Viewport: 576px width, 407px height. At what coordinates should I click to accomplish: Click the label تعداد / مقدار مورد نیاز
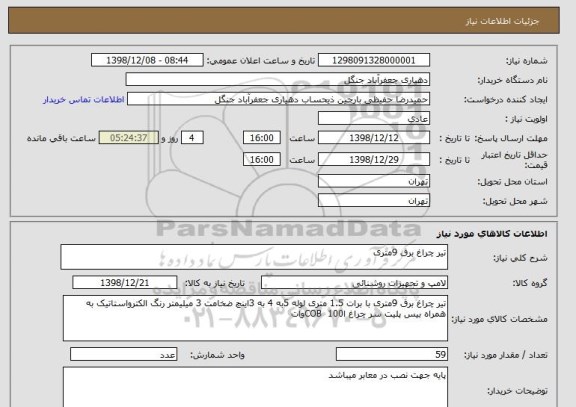pyautogui.click(x=505, y=355)
